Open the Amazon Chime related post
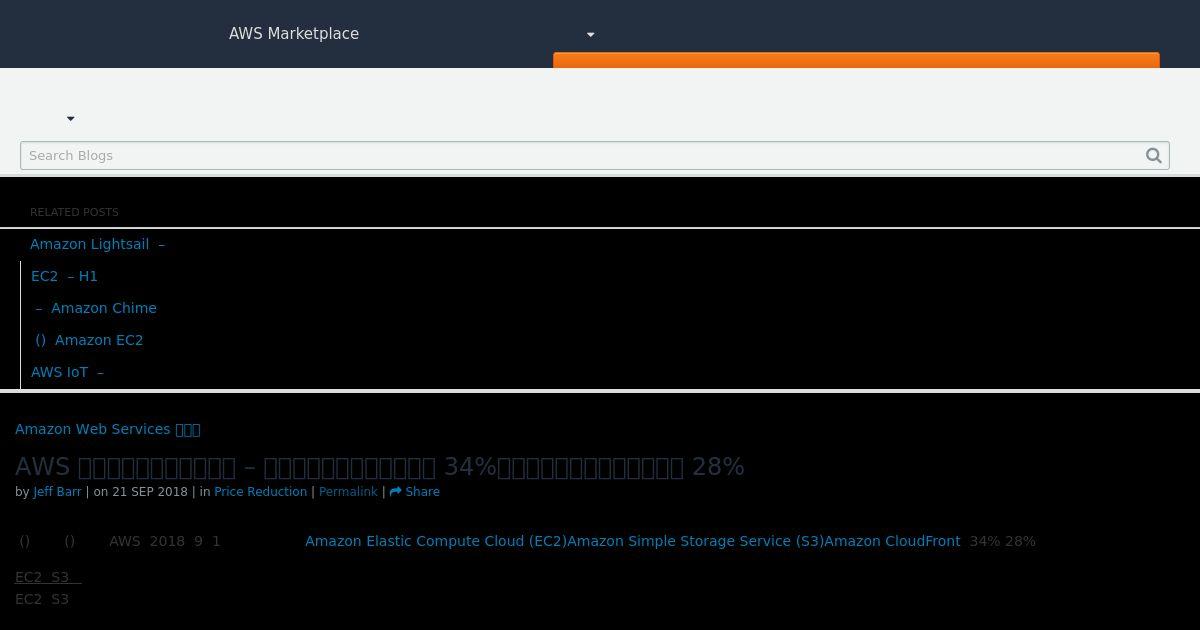The image size is (1200, 630). (x=96, y=308)
